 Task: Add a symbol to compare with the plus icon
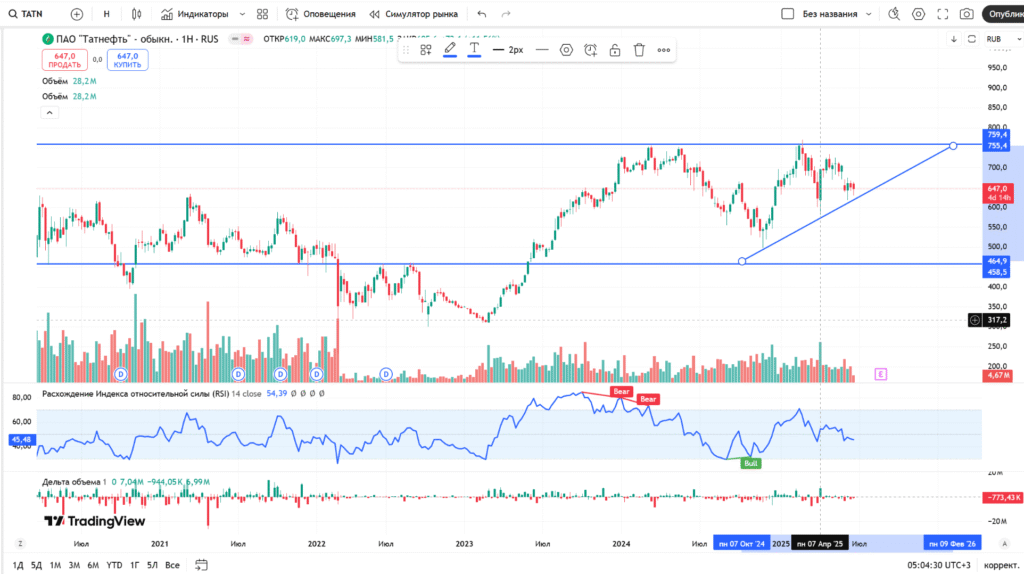[76, 14]
